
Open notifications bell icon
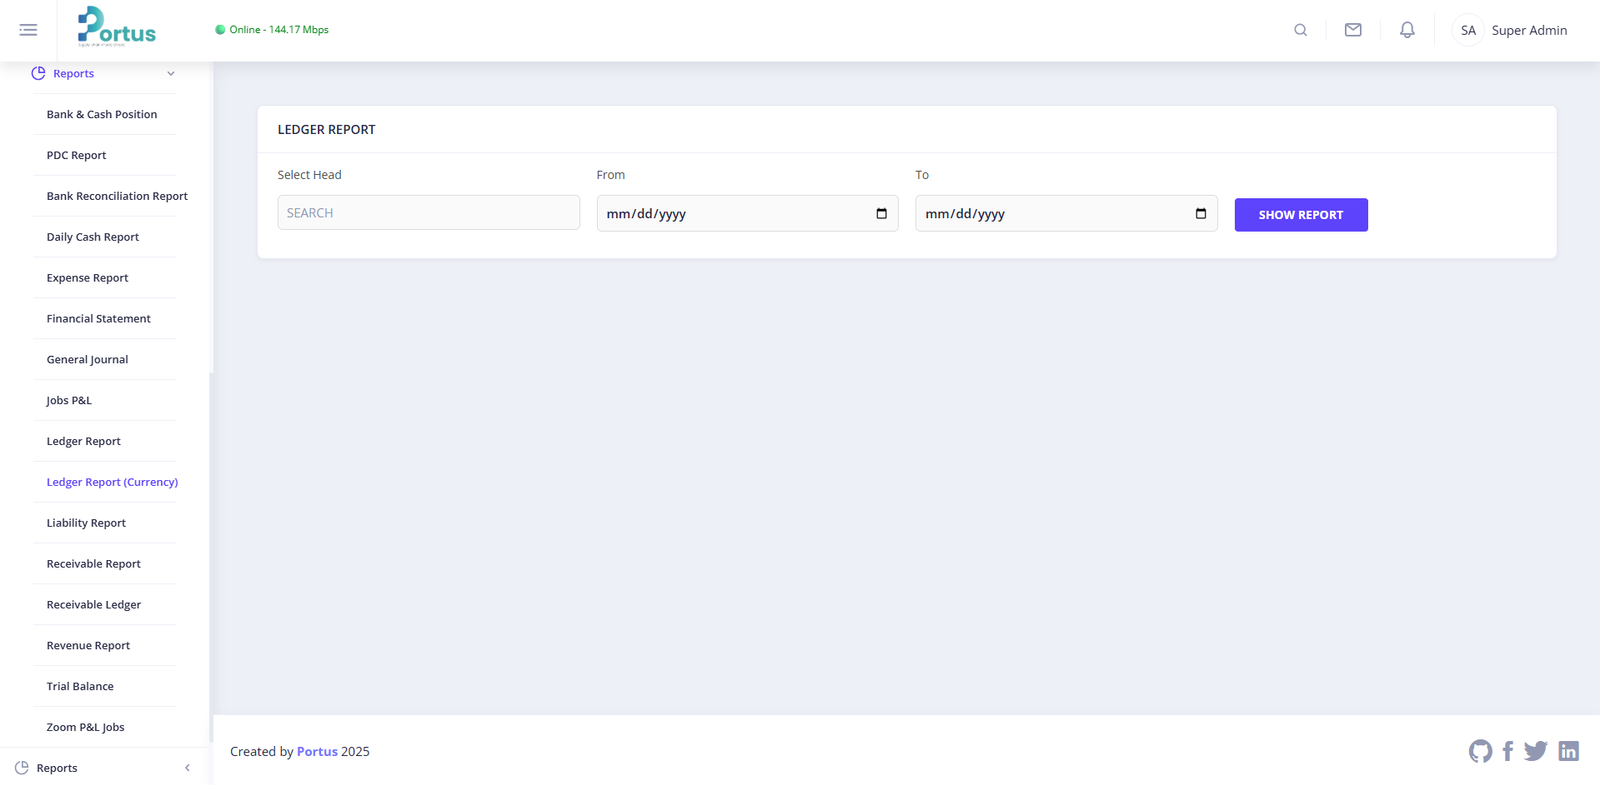click(1407, 30)
